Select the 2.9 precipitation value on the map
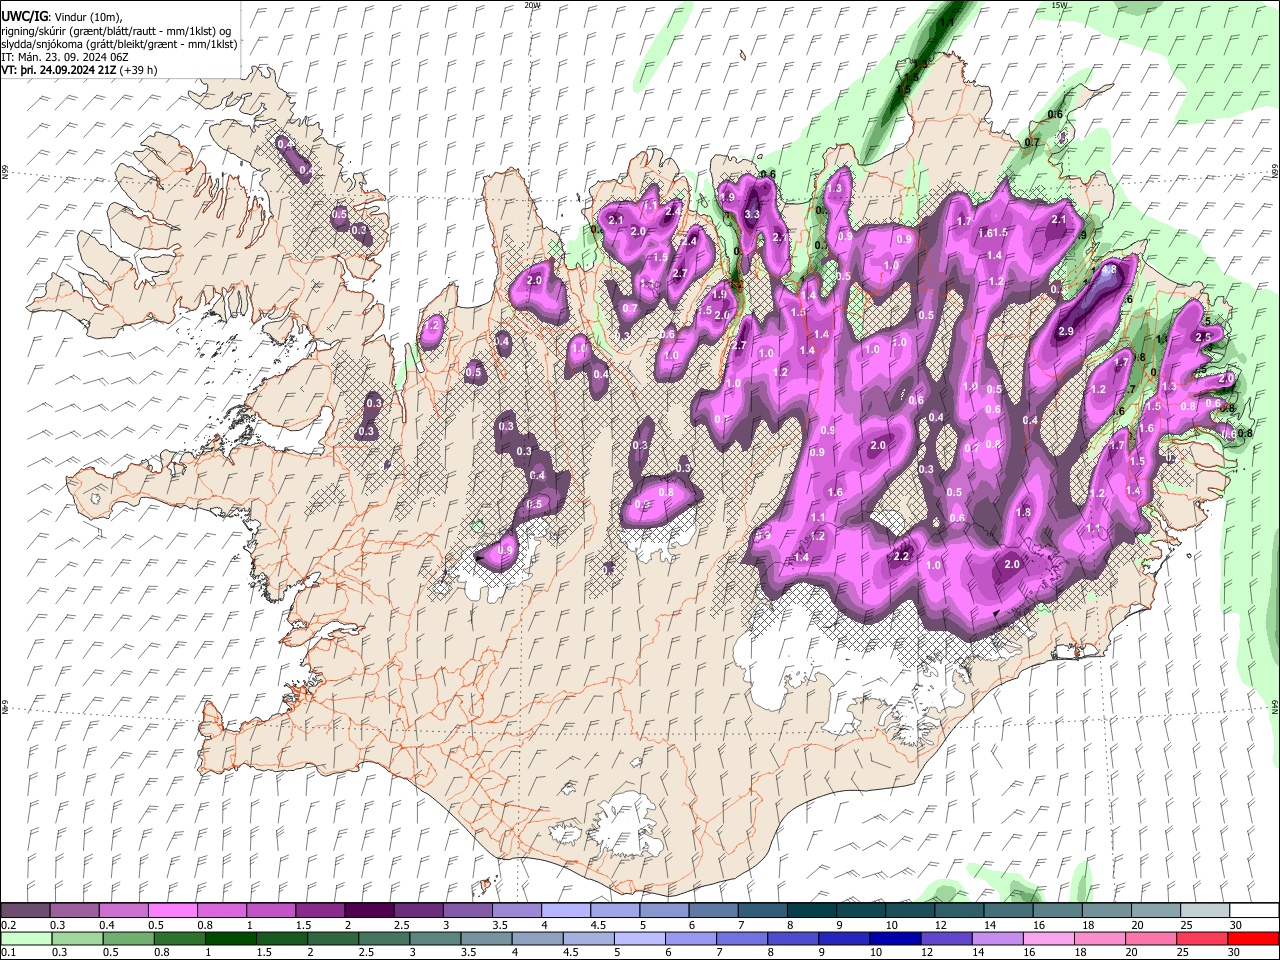 1066,331
